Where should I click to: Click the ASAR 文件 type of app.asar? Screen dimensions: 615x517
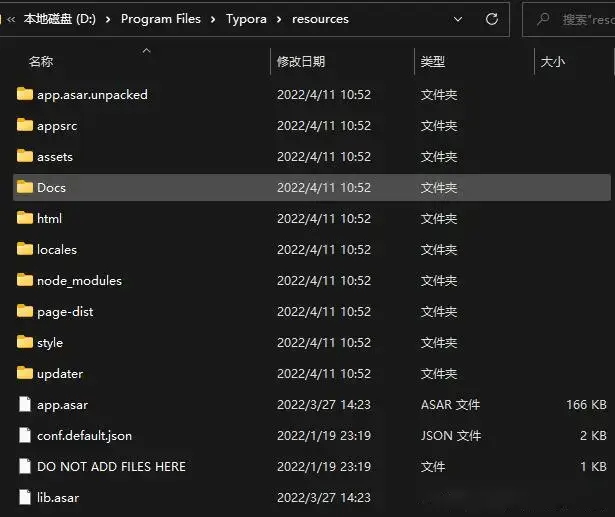pos(450,404)
